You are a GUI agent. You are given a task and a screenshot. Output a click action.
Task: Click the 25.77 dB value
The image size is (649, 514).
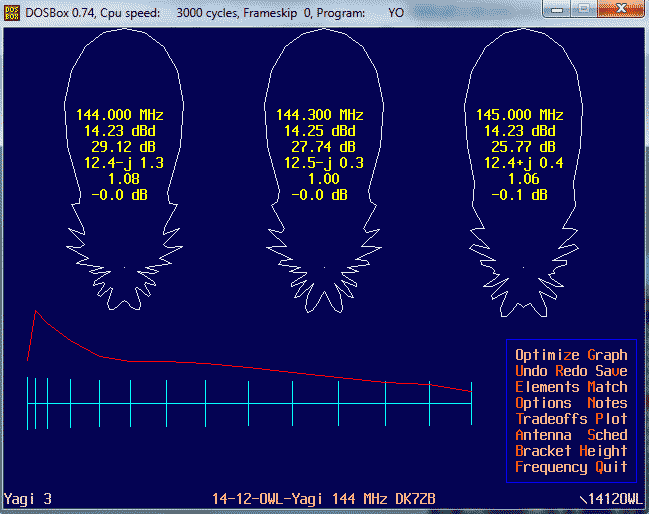click(x=523, y=147)
